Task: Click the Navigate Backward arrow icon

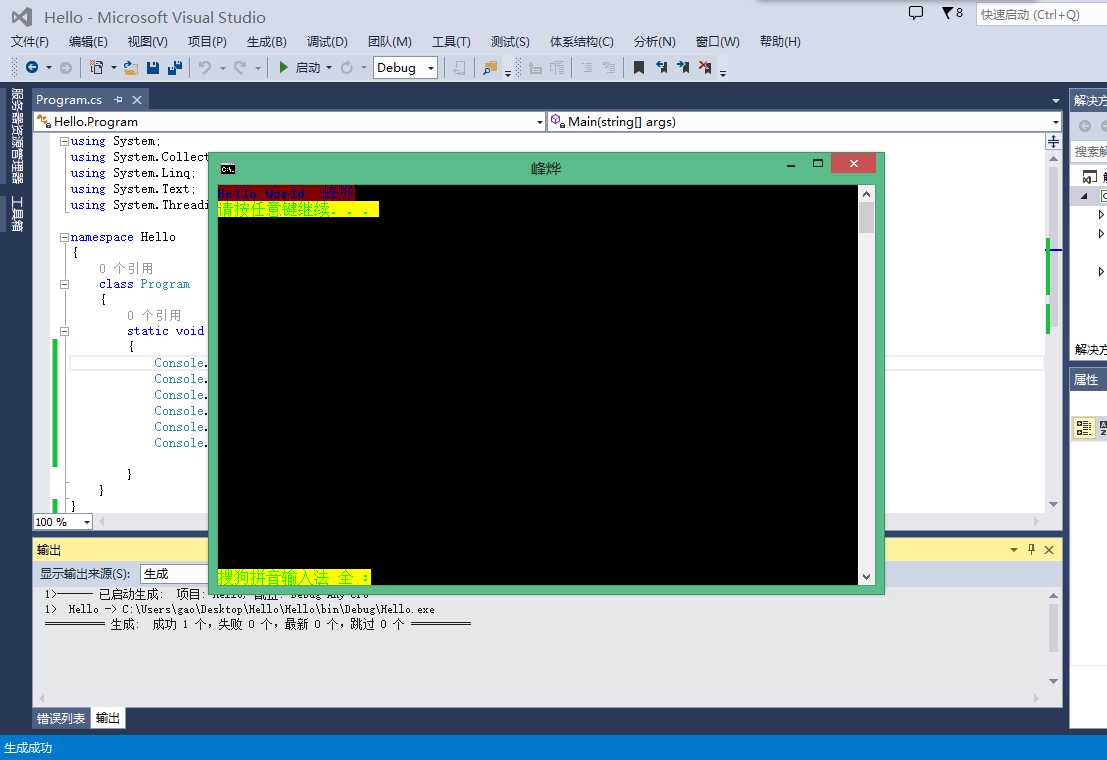Action: coord(32,67)
